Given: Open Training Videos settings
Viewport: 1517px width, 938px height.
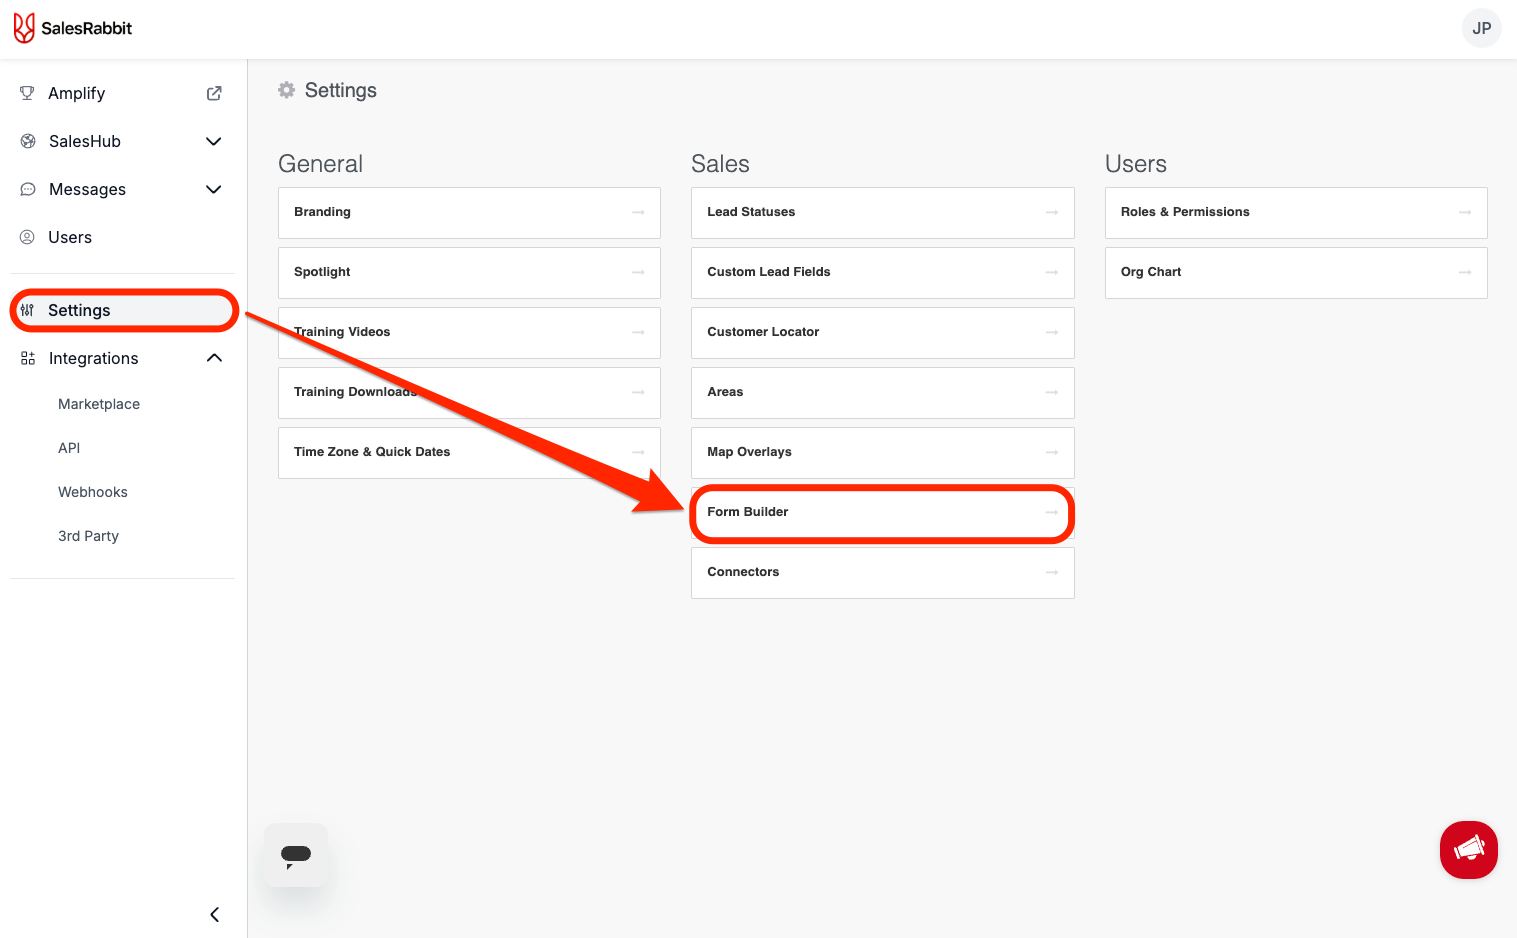Looking at the screenshot, I should (x=469, y=332).
